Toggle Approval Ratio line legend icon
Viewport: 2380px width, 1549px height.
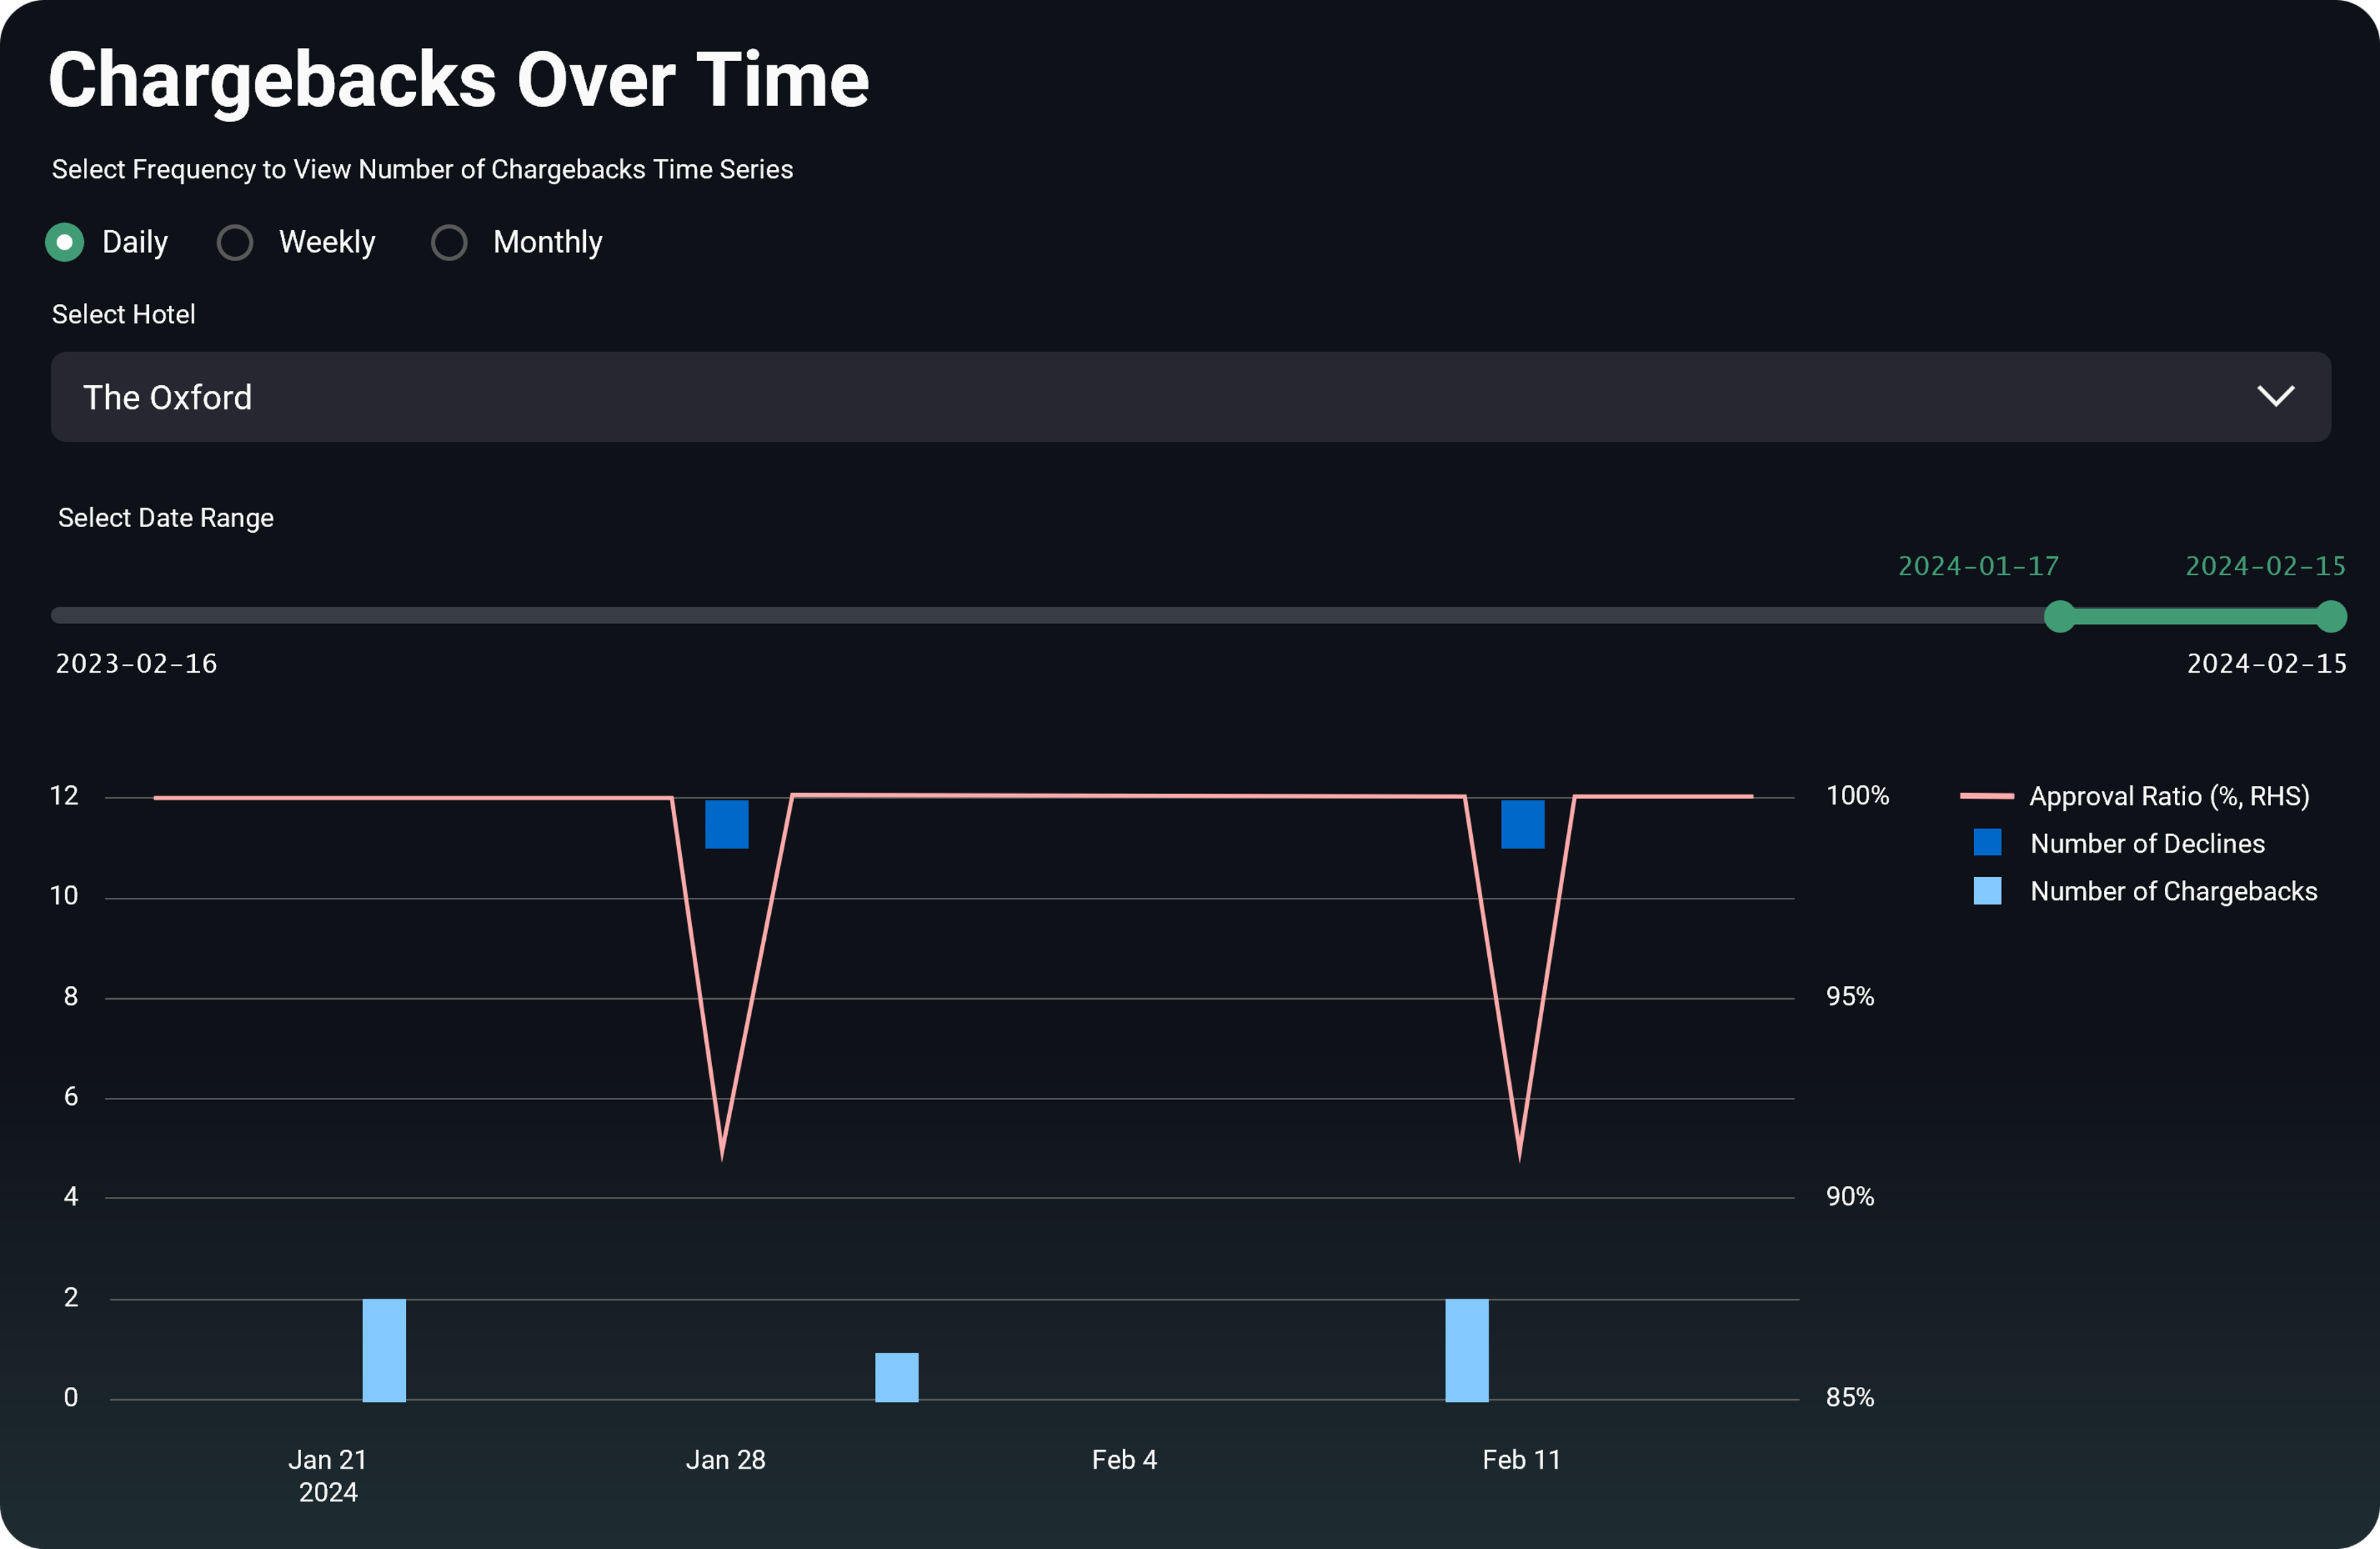click(1986, 796)
